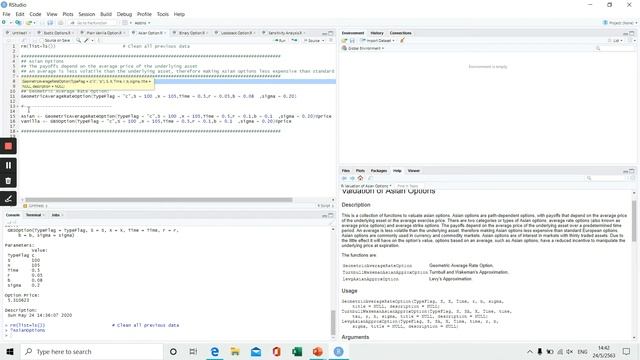Open the Global Environment dropdown
The height and width of the screenshot is (360, 640).
[362, 48]
